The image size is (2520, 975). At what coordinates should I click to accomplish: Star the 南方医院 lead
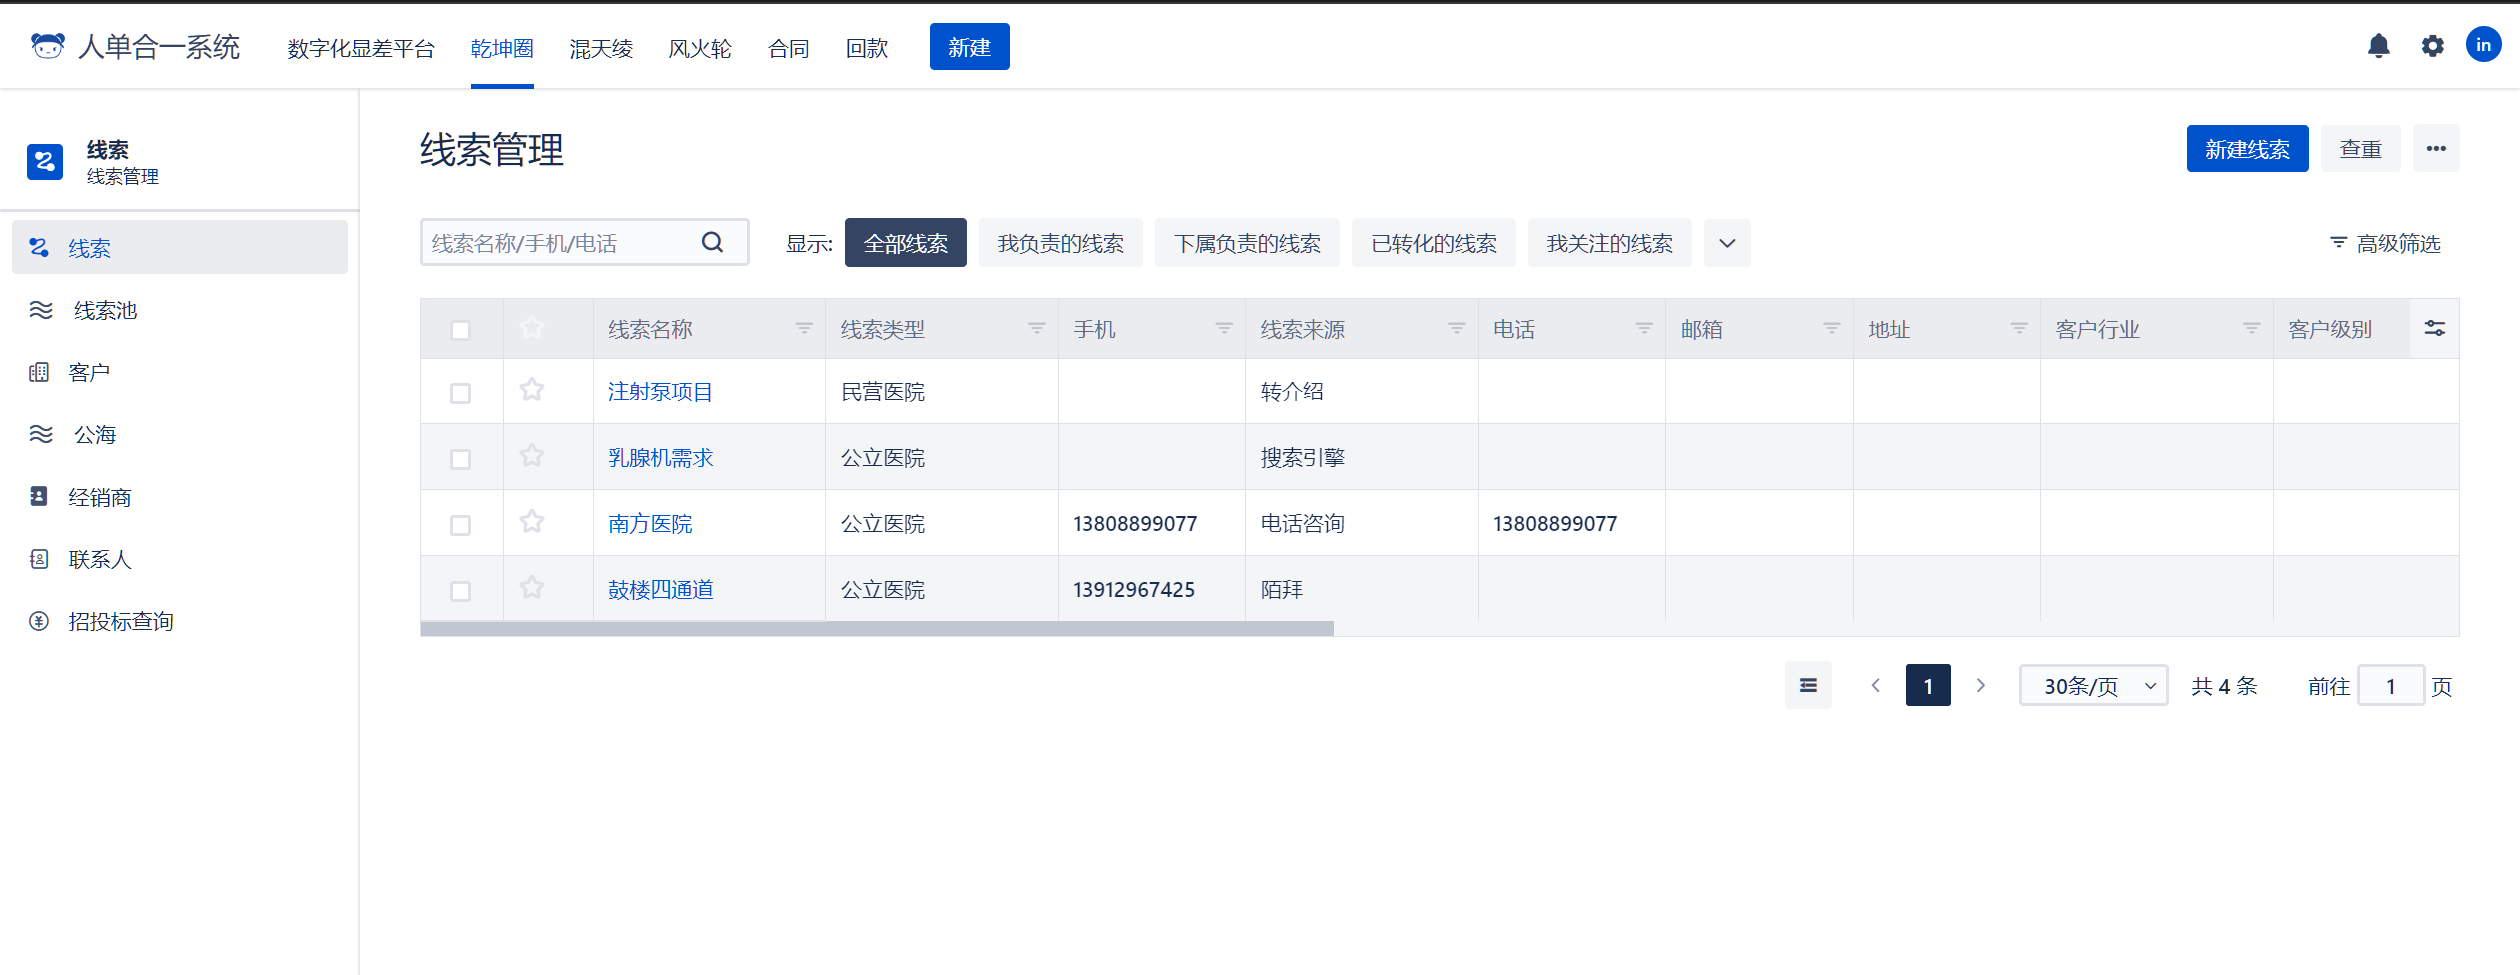532,521
